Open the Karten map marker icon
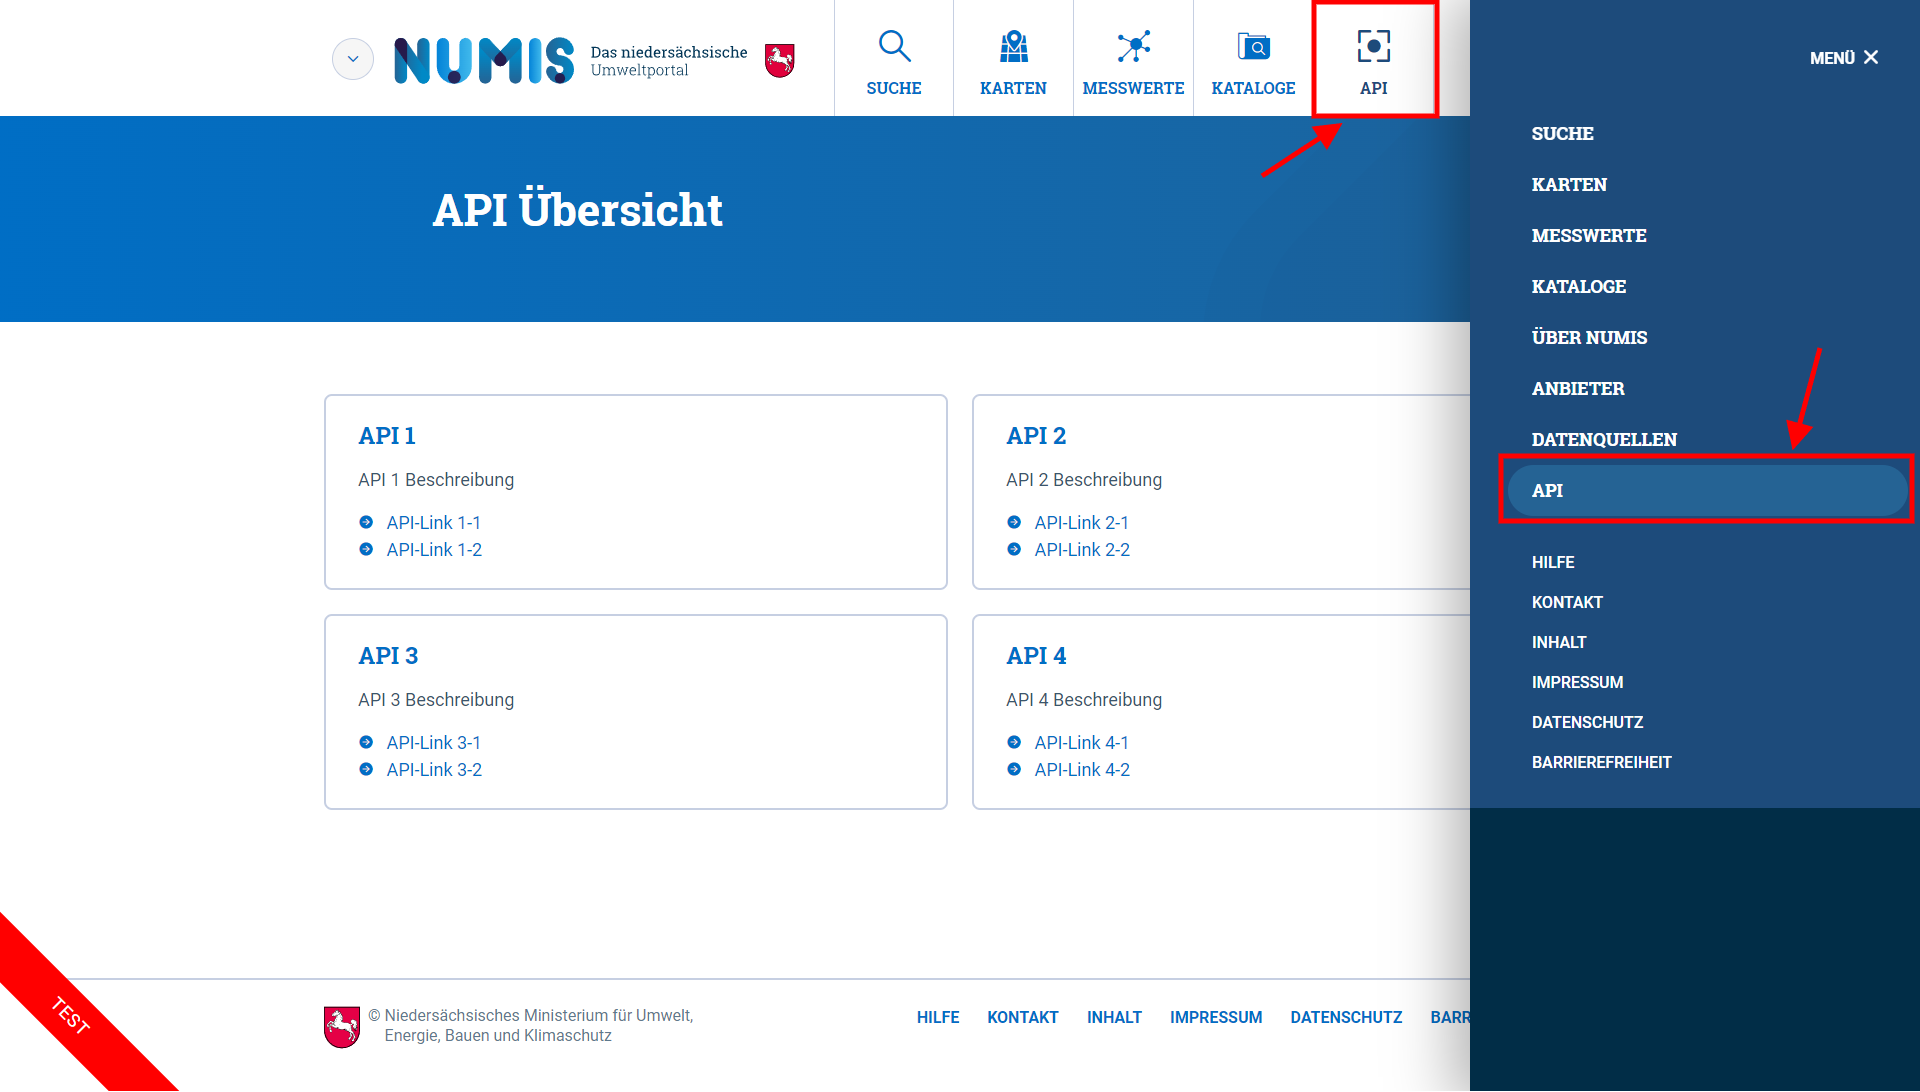Image resolution: width=1920 pixels, height=1092 pixels. point(1013,46)
